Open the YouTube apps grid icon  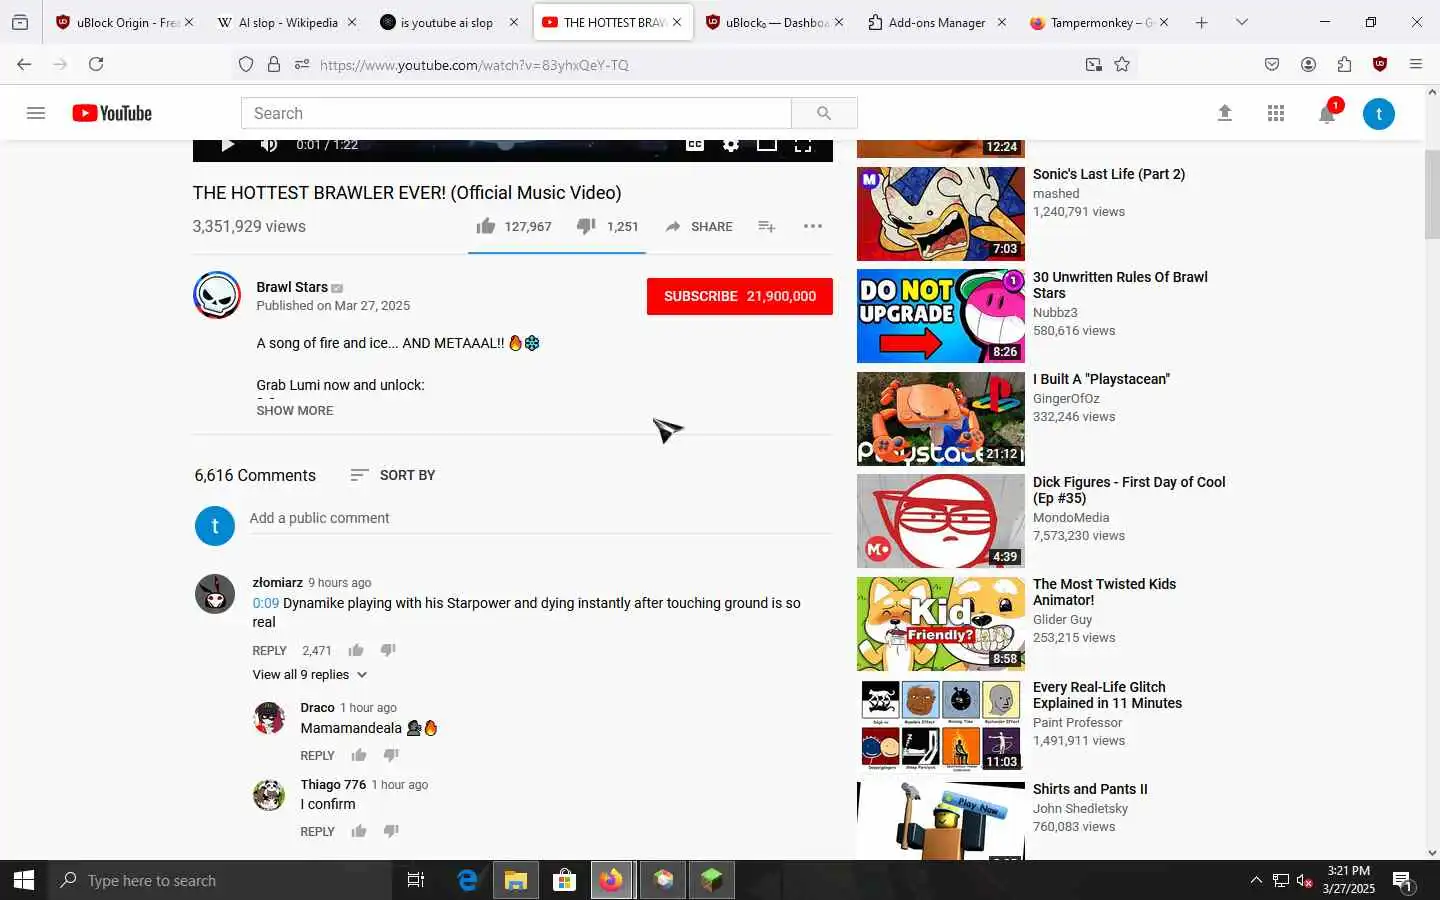1275,113
